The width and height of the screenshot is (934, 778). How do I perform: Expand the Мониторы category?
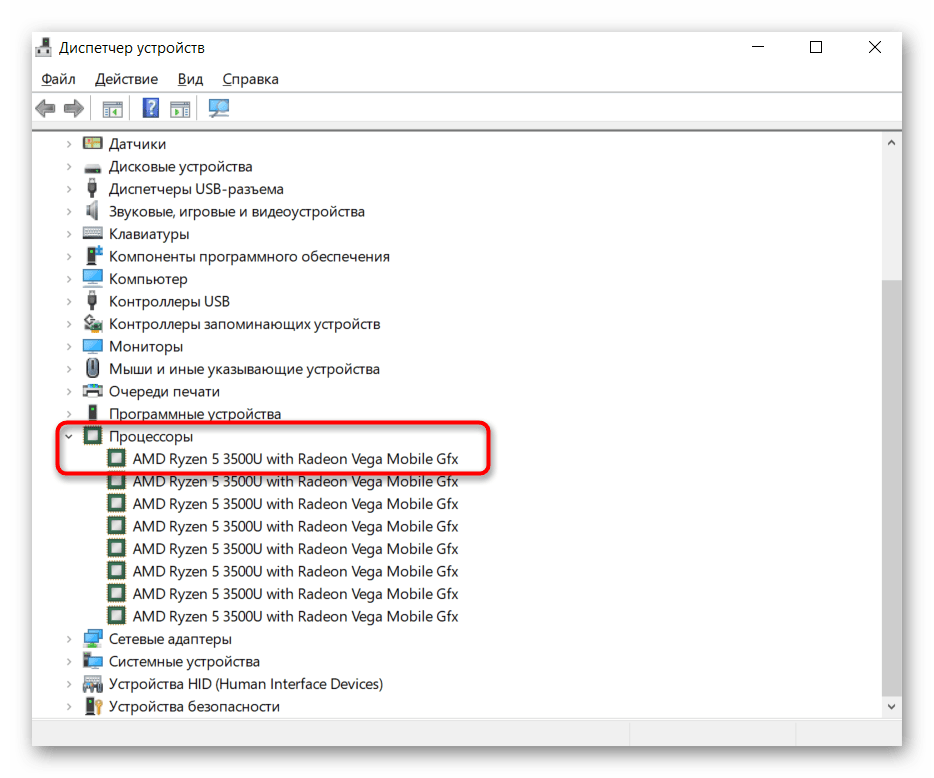[69, 346]
